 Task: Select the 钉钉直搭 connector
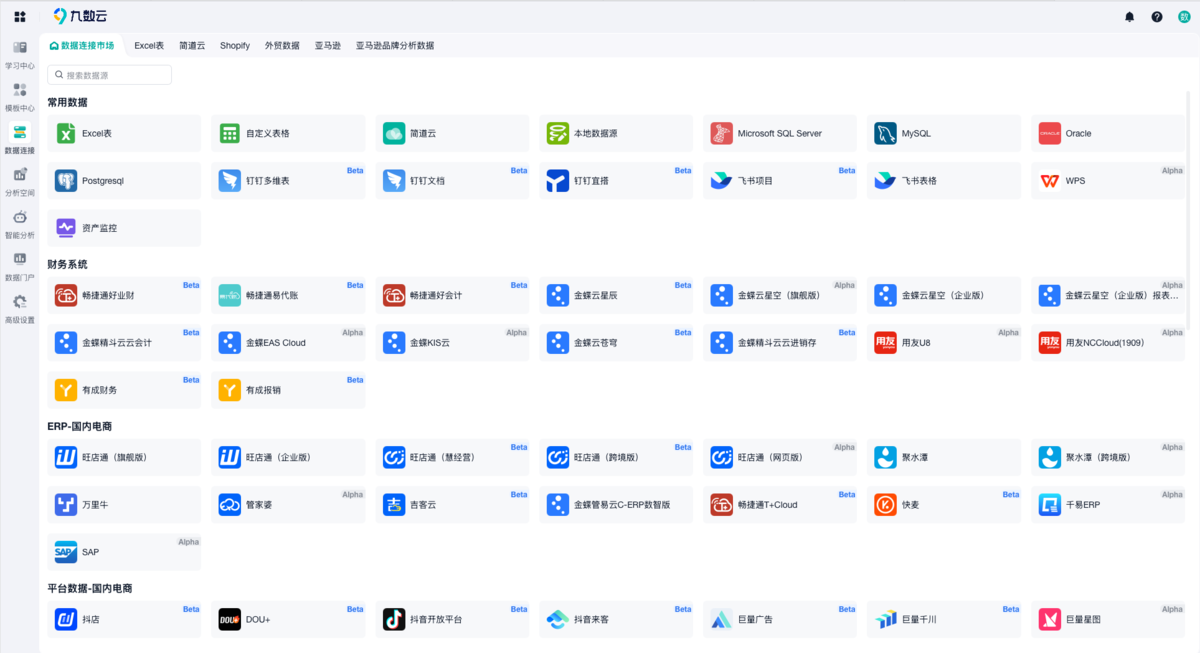pos(616,181)
